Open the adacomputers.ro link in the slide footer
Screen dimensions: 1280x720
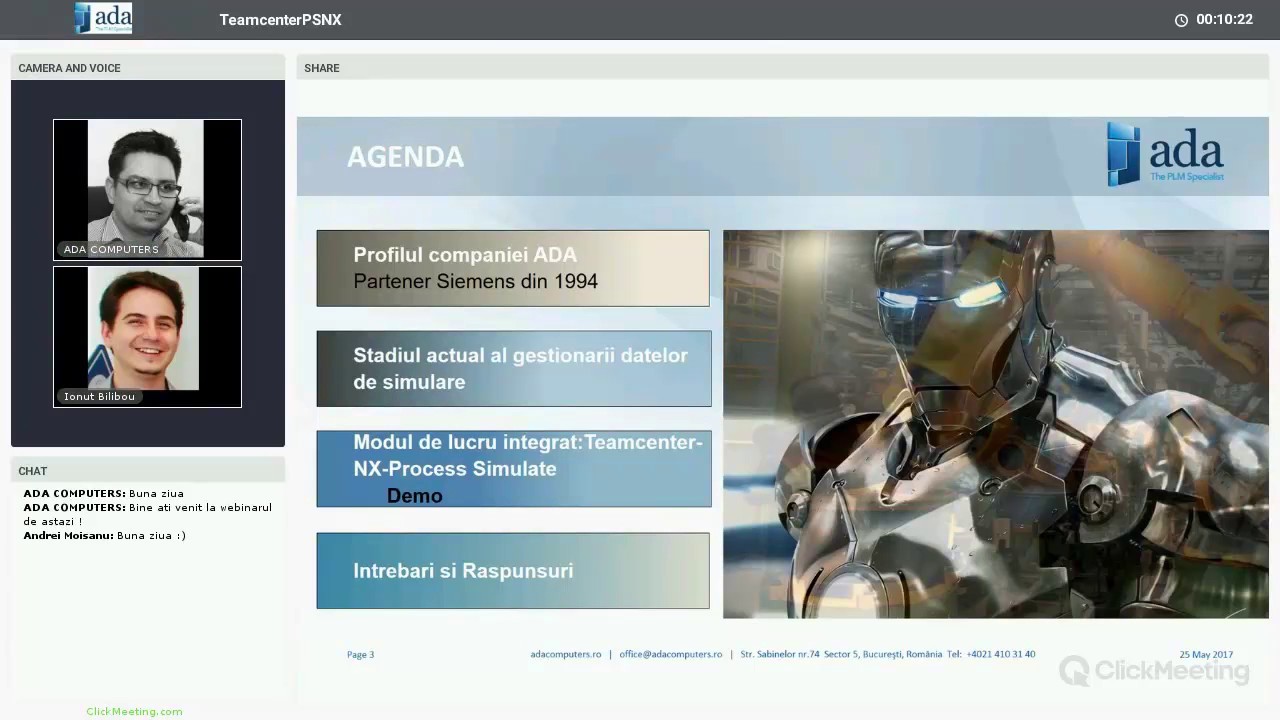tap(566, 654)
